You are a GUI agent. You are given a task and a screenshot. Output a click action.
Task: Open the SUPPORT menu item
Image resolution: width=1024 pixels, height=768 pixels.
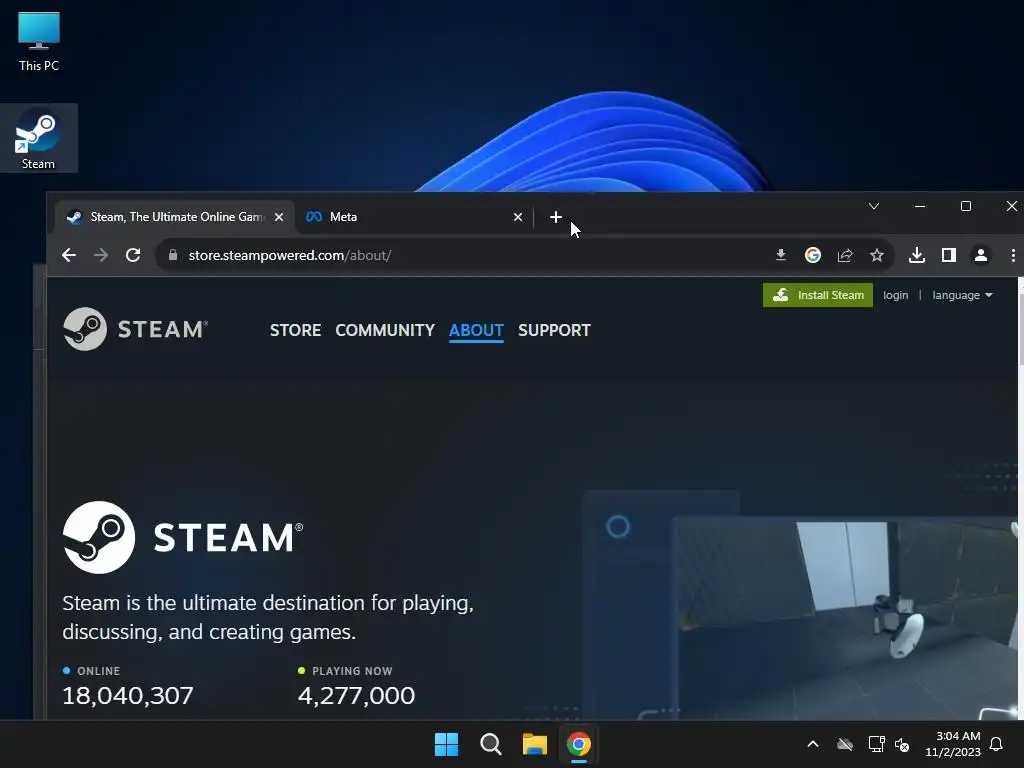point(554,330)
